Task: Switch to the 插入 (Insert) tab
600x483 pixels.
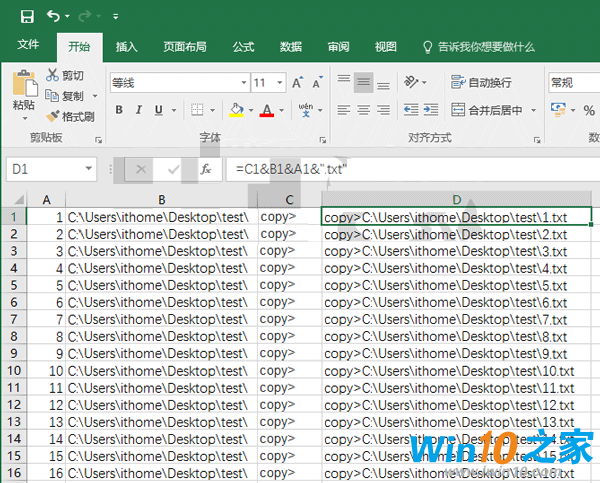Action: point(127,47)
